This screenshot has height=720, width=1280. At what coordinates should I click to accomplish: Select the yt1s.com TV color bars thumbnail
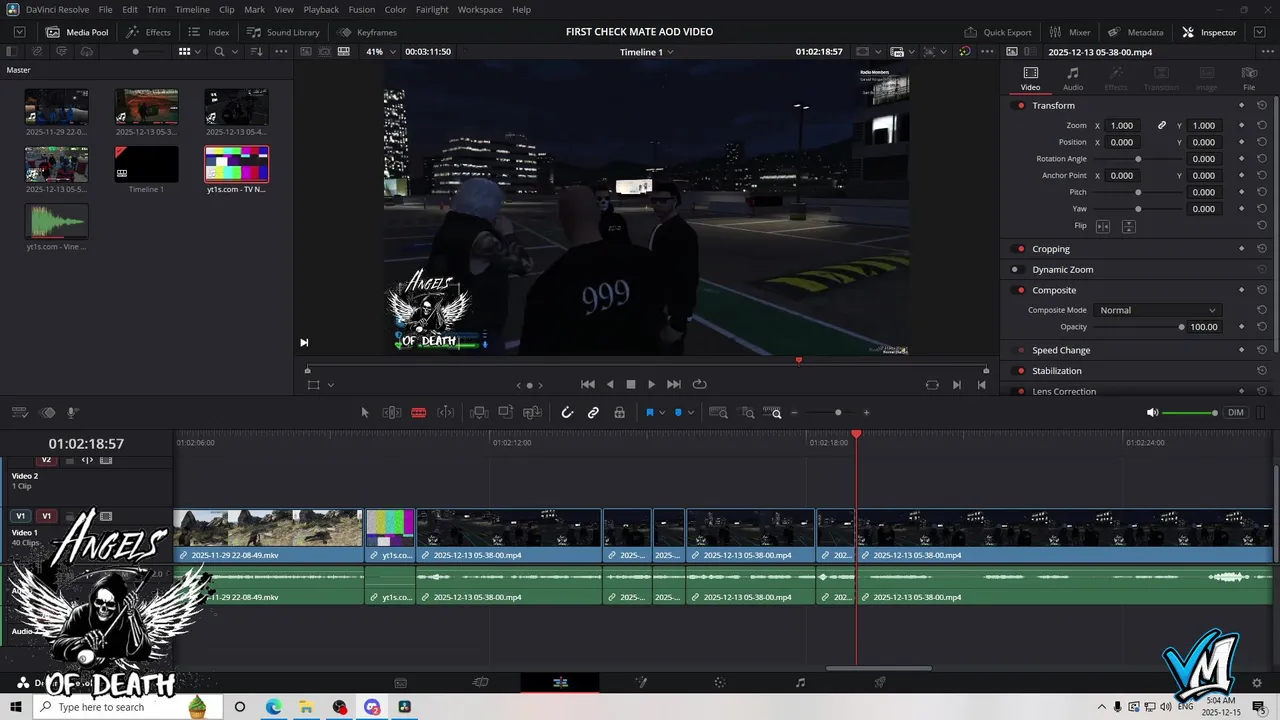point(237,164)
